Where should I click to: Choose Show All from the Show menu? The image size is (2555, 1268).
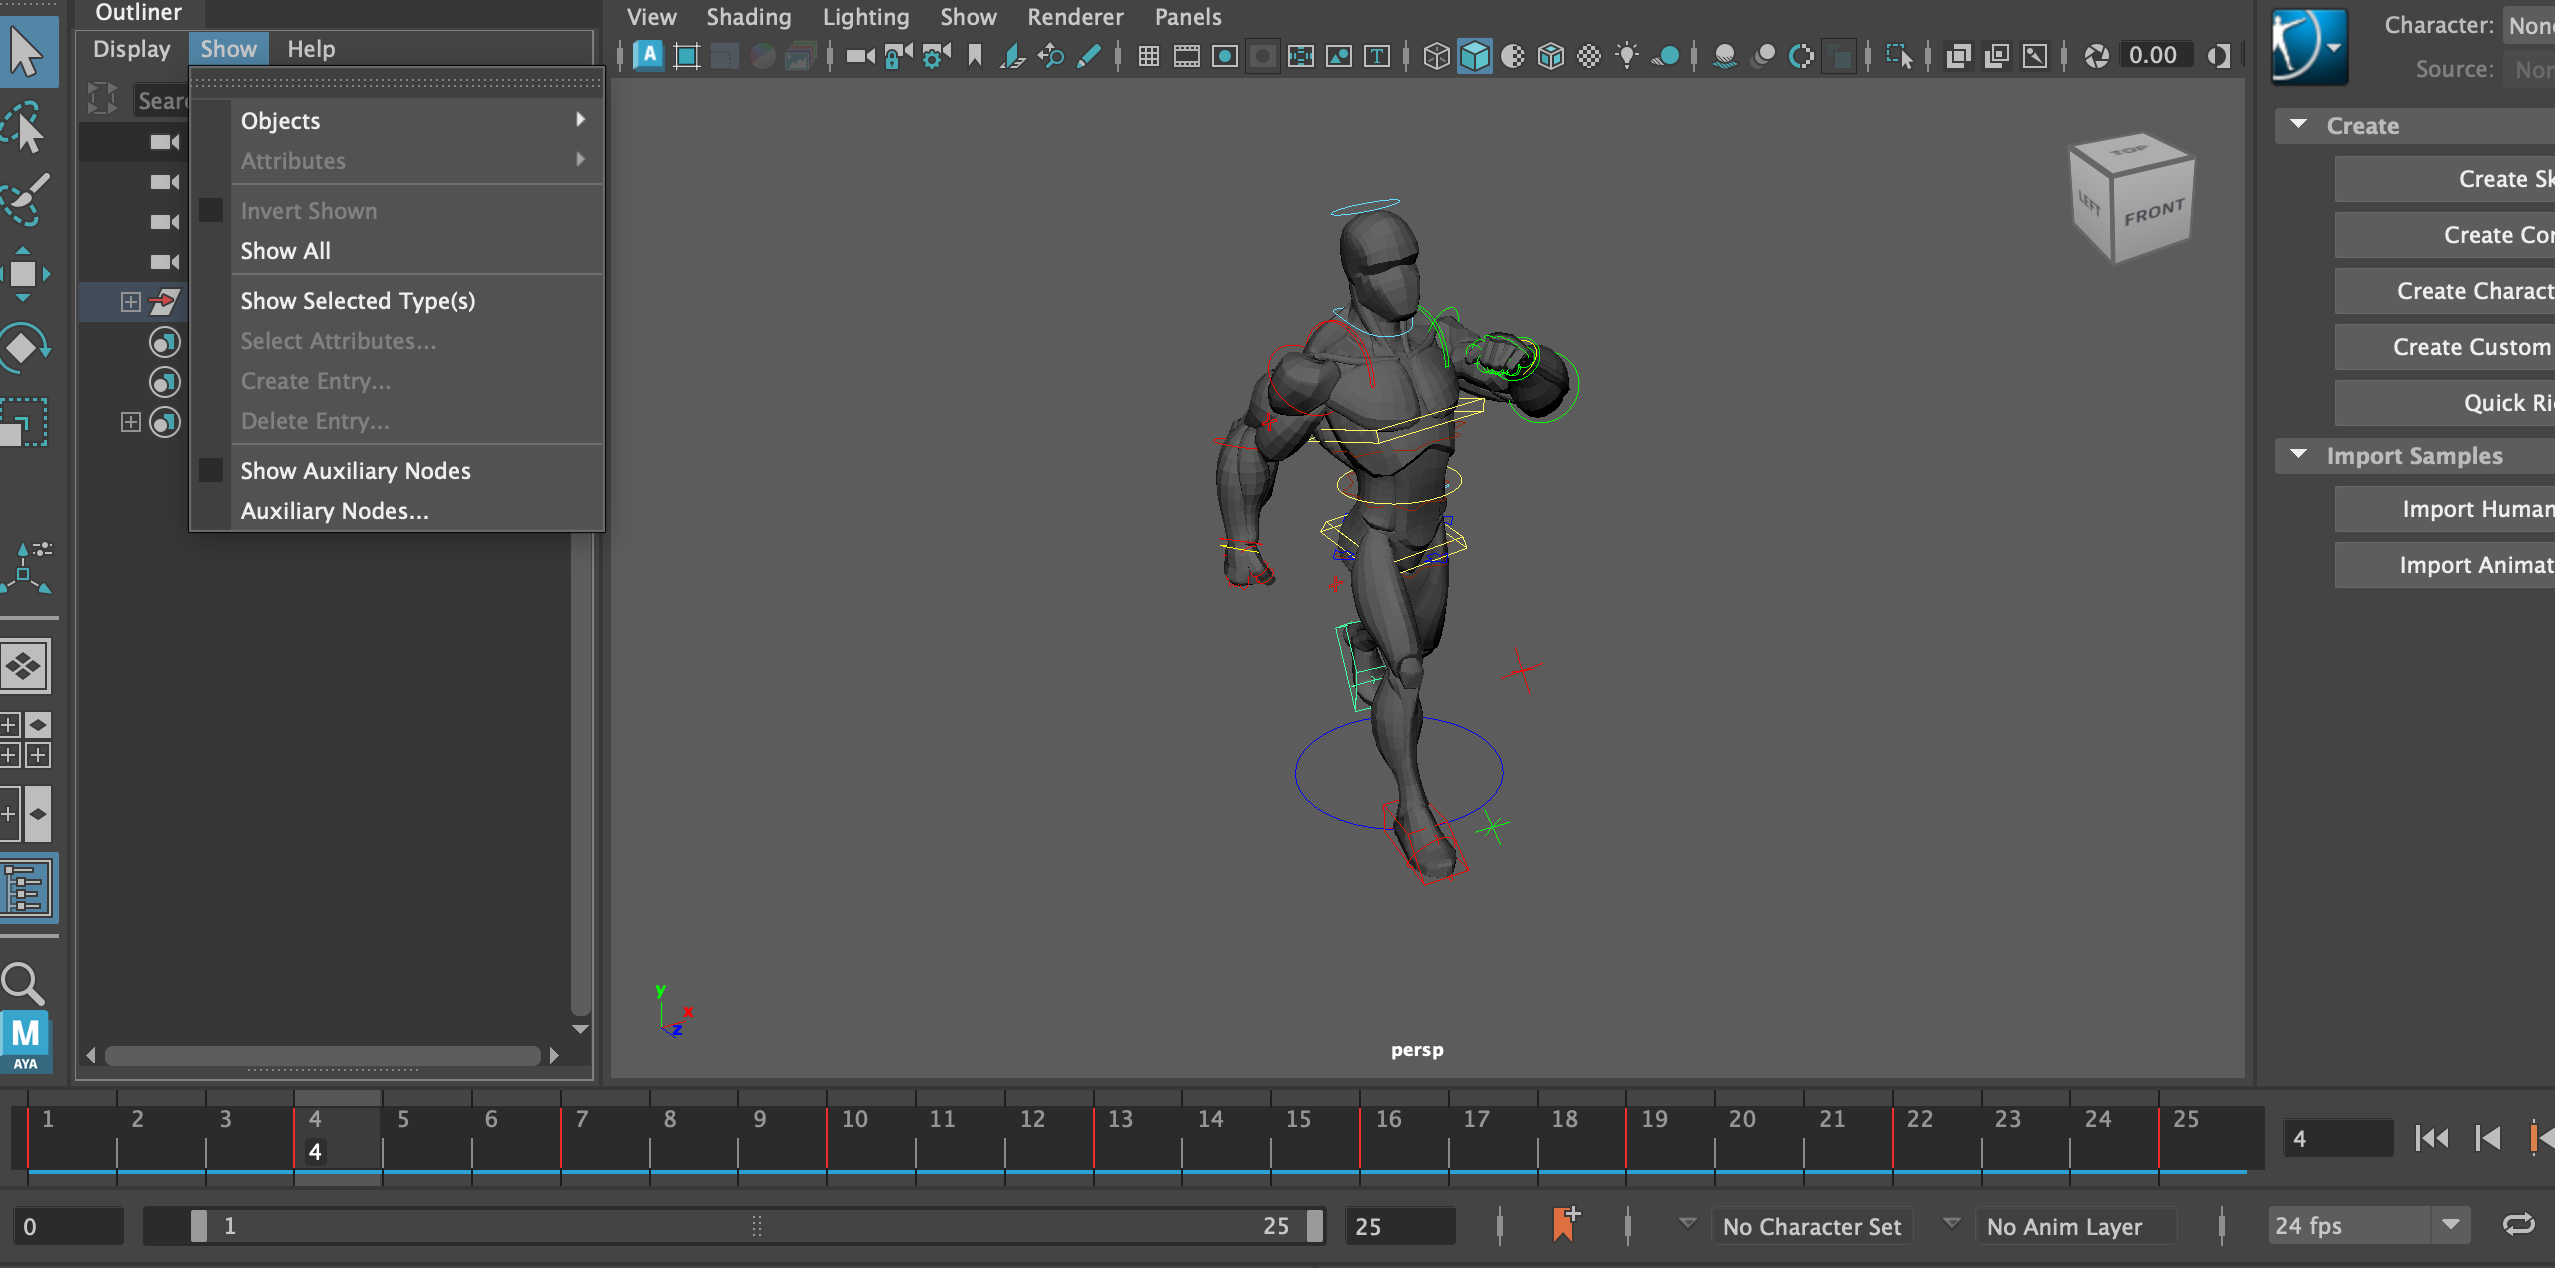[x=285, y=250]
